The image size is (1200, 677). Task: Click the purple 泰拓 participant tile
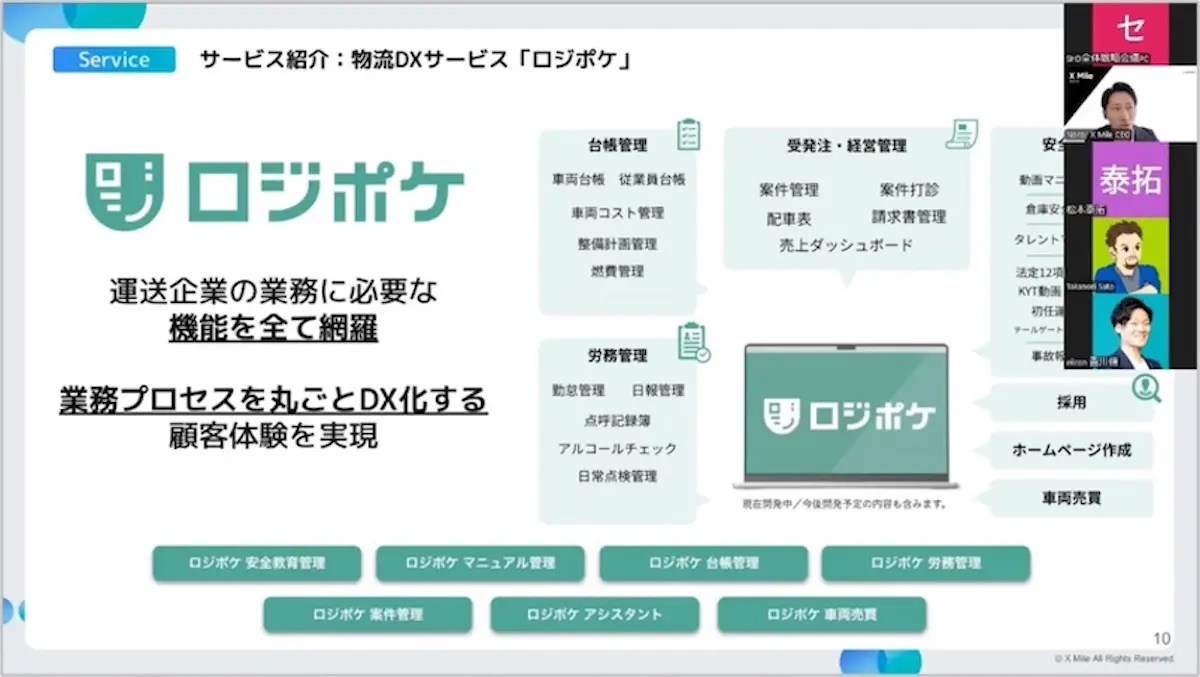pos(1130,180)
